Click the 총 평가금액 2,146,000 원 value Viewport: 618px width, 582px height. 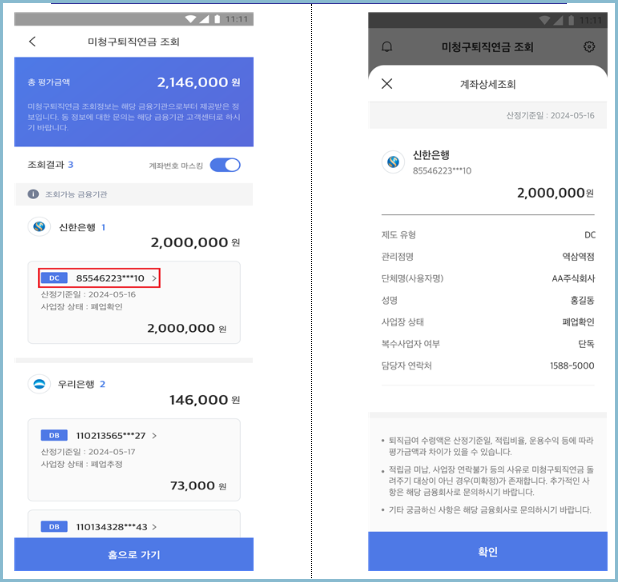click(199, 82)
